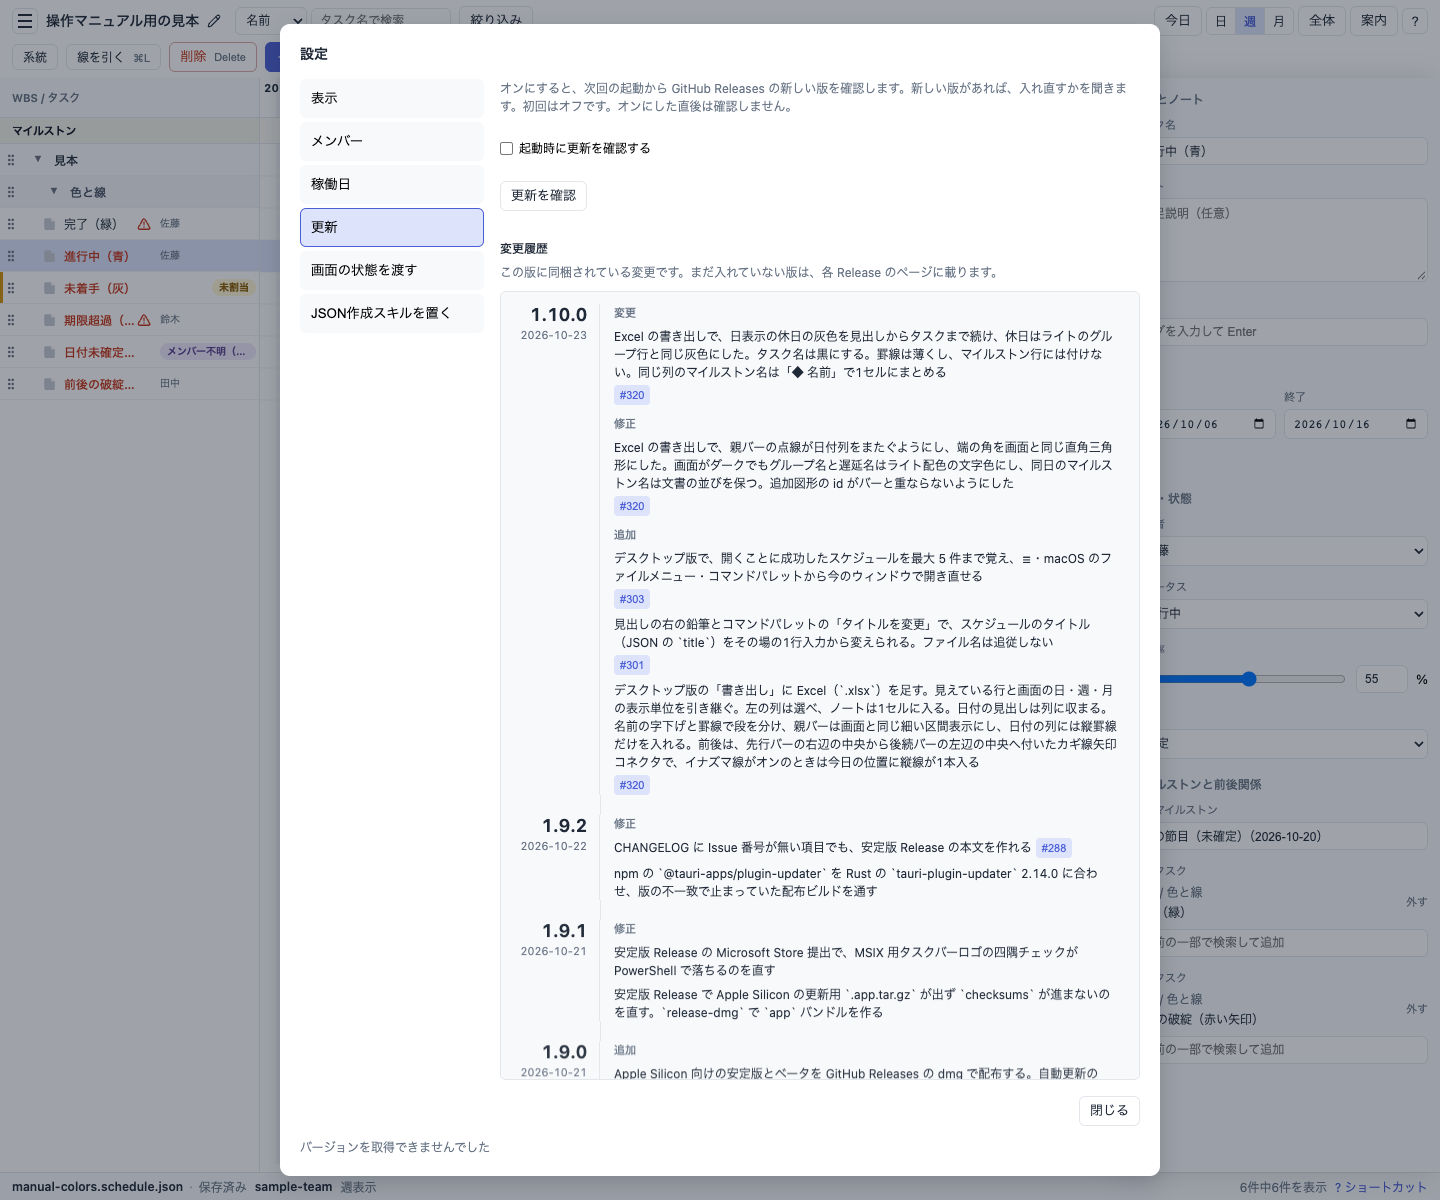The image size is (1440, 1200).
Task: Click the ショートカット link in status bar
Action: [1380, 1187]
